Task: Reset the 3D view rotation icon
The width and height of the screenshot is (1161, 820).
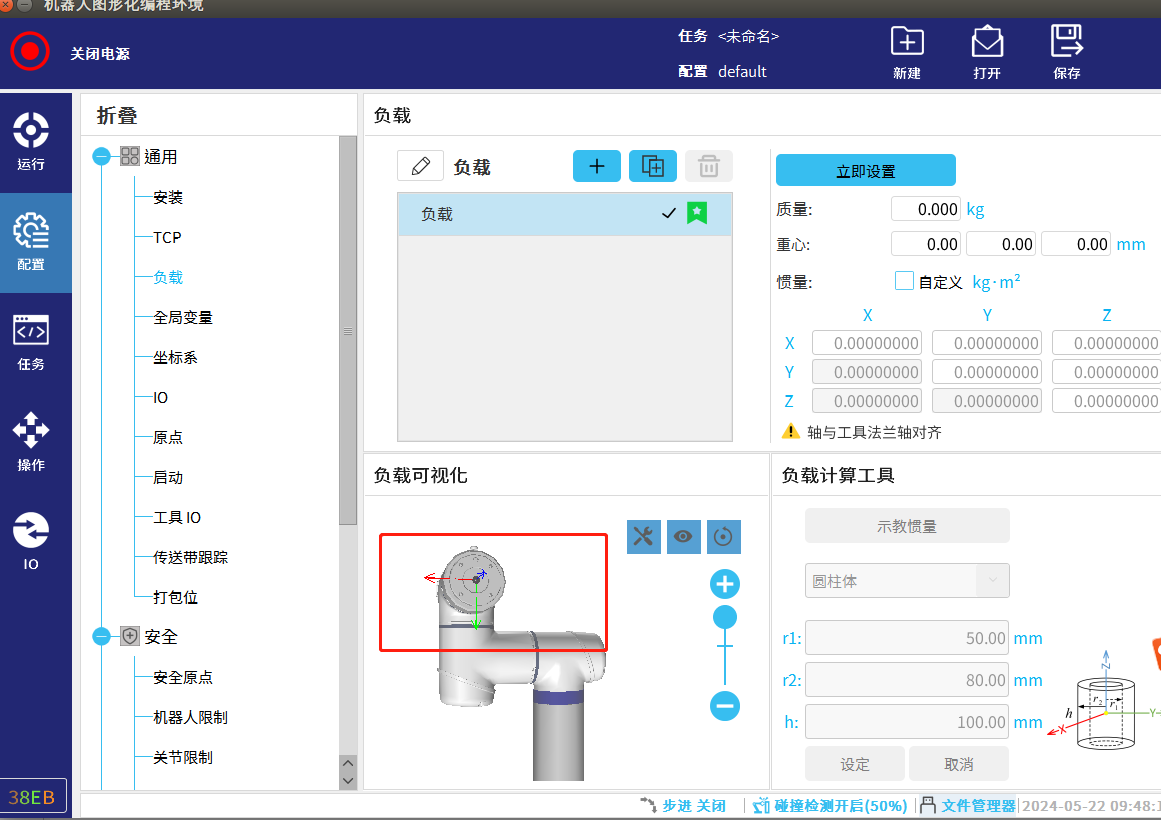Action: 723,537
